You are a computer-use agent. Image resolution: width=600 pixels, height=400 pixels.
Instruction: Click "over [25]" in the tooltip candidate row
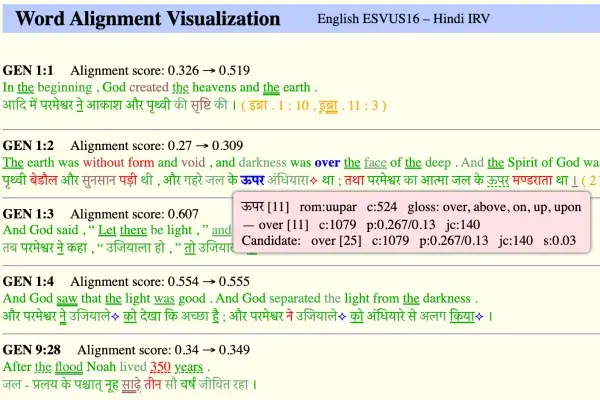point(336,241)
